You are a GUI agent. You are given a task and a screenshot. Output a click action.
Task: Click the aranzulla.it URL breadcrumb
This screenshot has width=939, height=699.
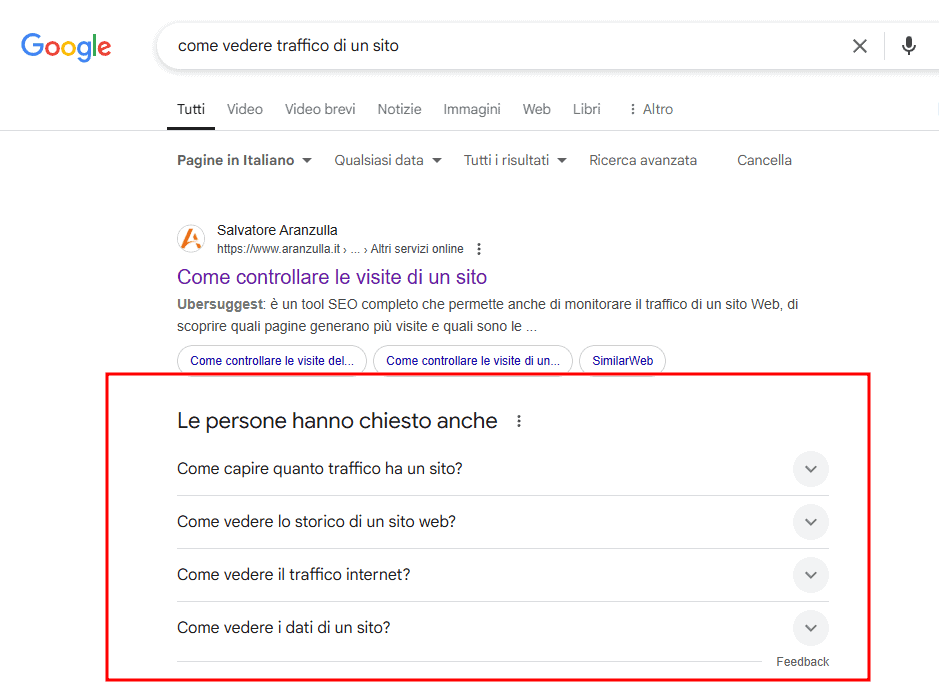click(340, 249)
